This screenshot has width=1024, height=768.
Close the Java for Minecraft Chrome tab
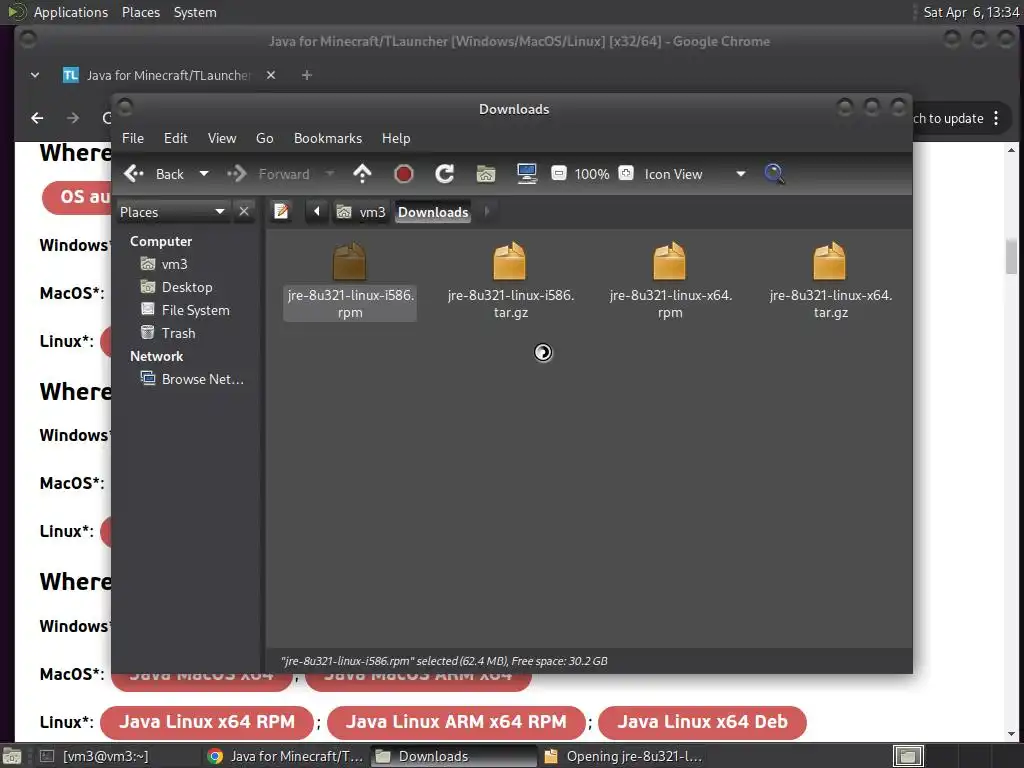click(271, 75)
